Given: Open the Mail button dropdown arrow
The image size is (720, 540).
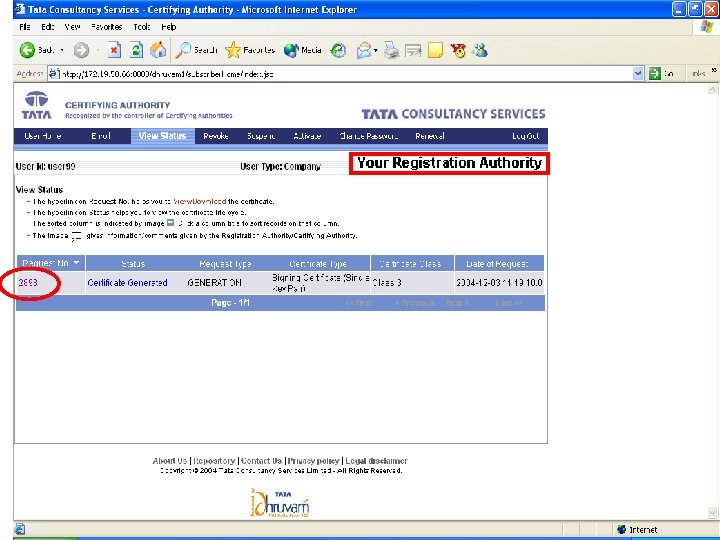Looking at the screenshot, I should pyautogui.click(x=376, y=50).
